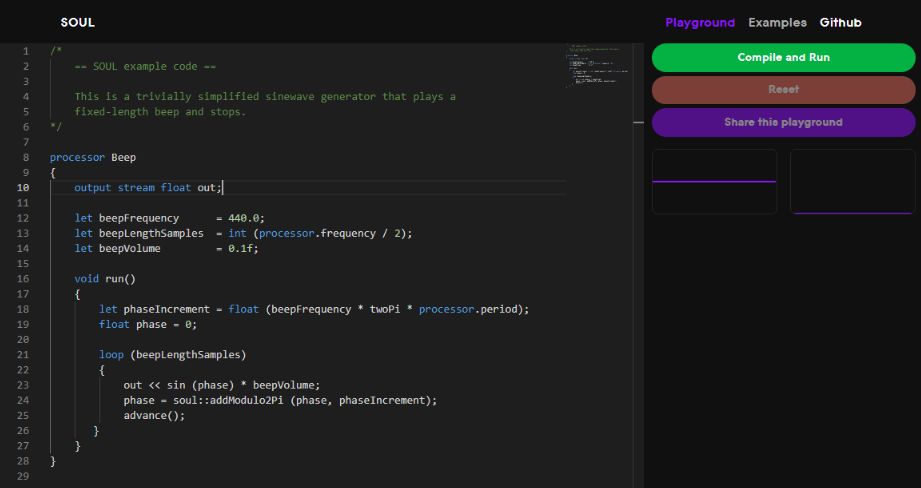Click 'fixed-length beep and stops.' comment

point(160,112)
